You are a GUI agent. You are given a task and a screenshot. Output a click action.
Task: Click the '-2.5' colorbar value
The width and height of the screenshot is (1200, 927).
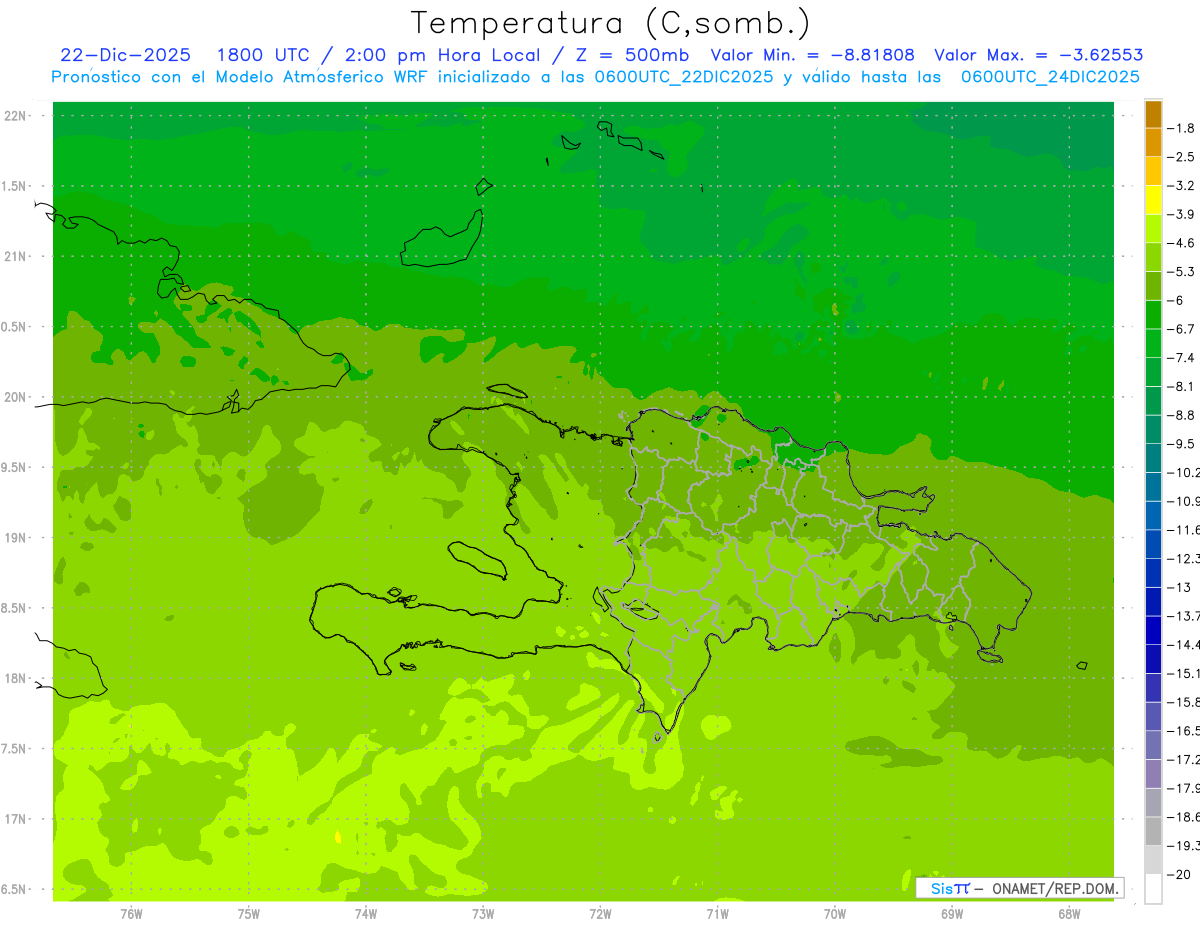tap(1182, 157)
